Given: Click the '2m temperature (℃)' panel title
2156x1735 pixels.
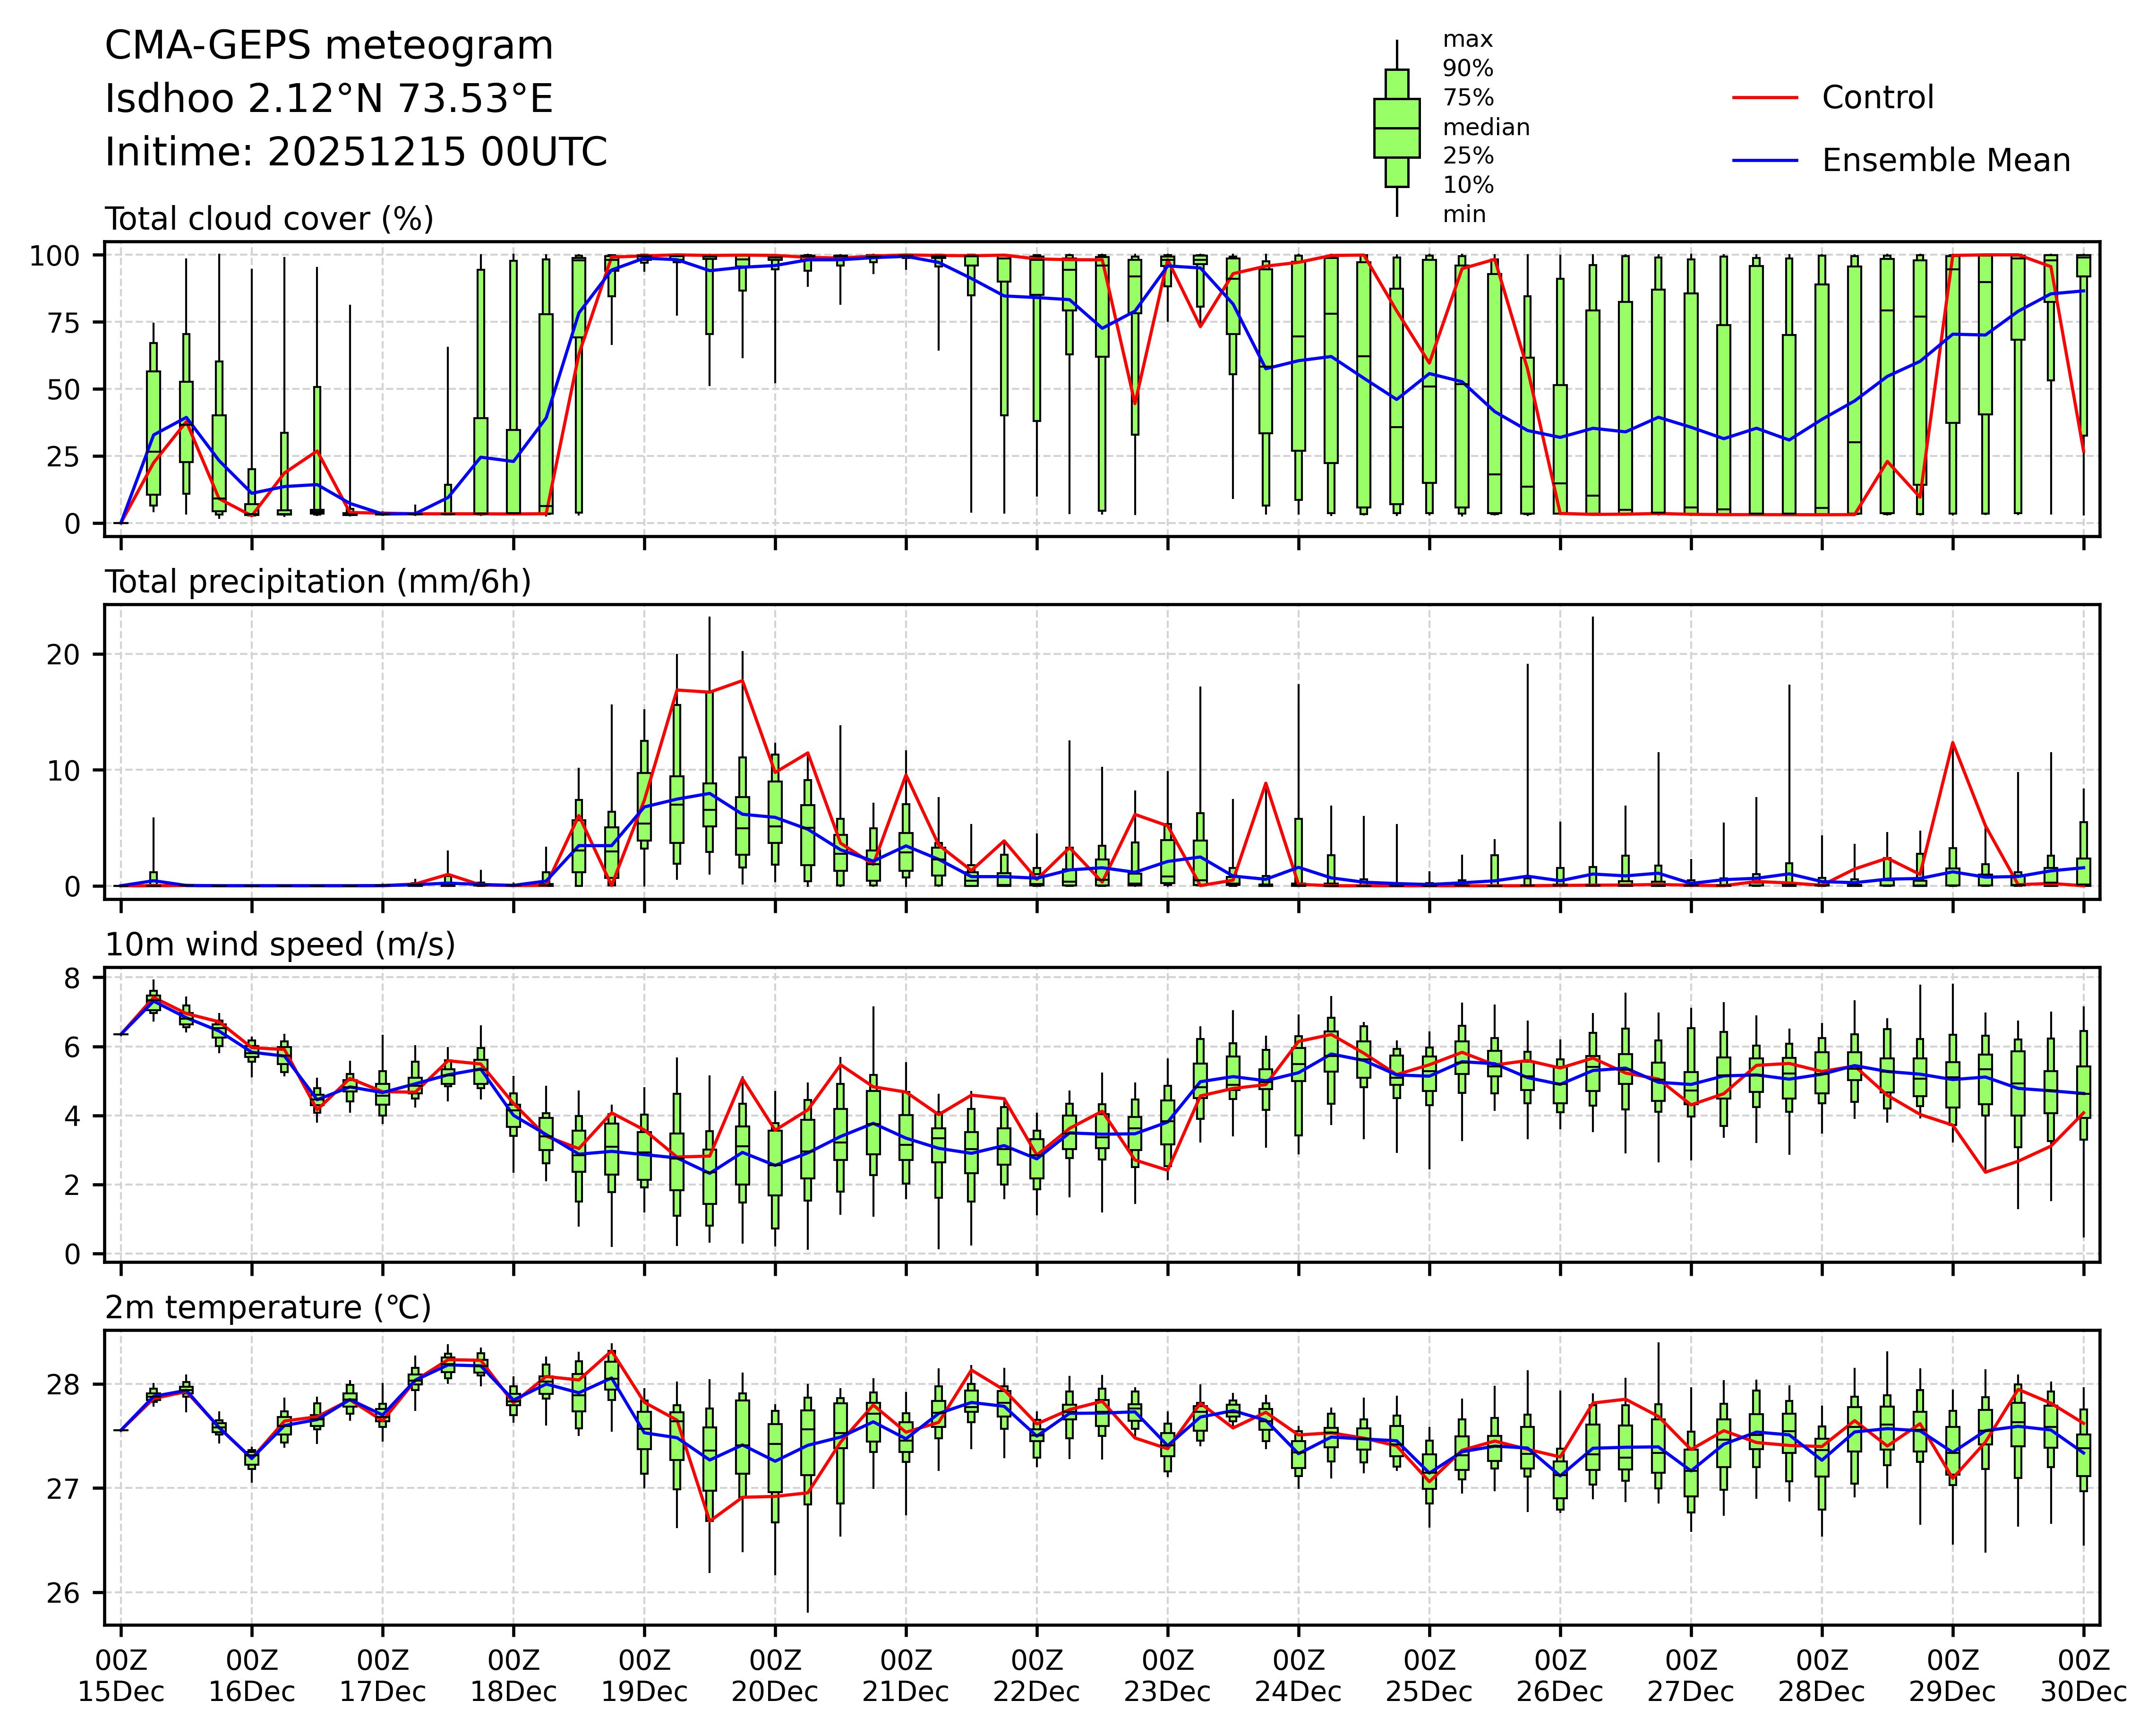Looking at the screenshot, I should coord(268,1307).
